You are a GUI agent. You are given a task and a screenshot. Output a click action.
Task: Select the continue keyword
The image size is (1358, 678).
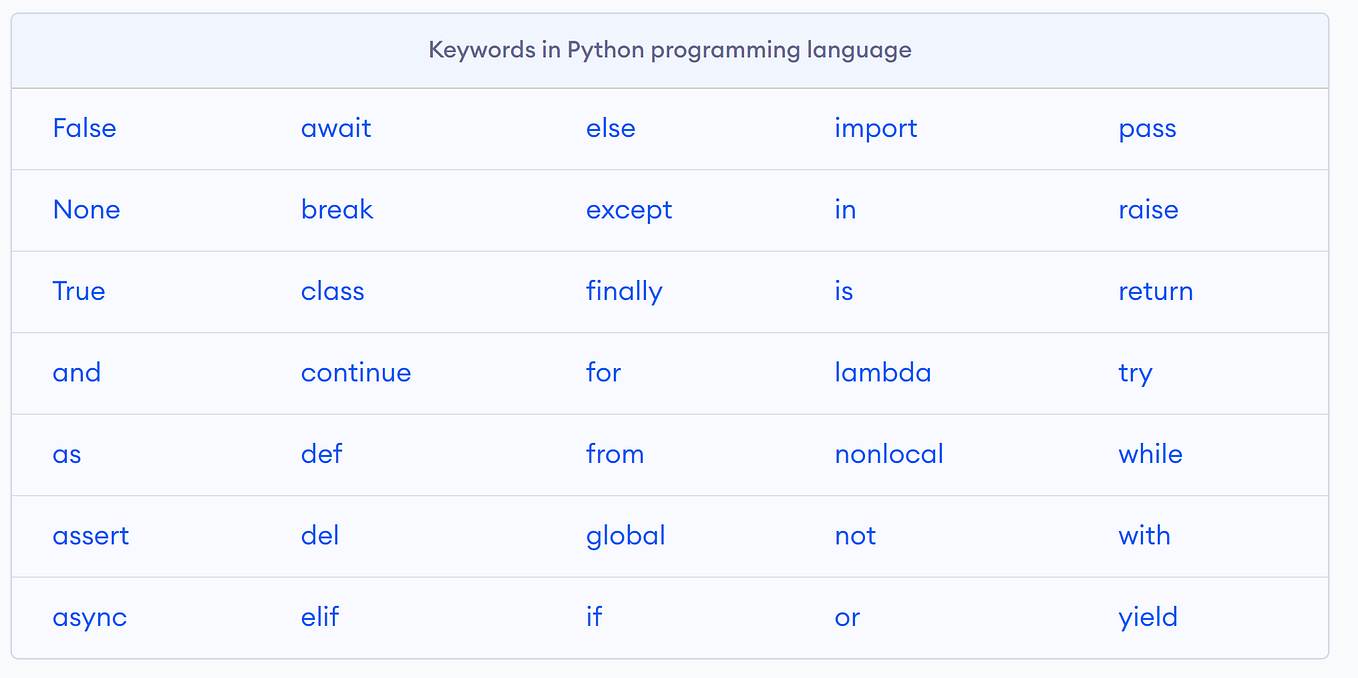pyautogui.click(x=356, y=372)
